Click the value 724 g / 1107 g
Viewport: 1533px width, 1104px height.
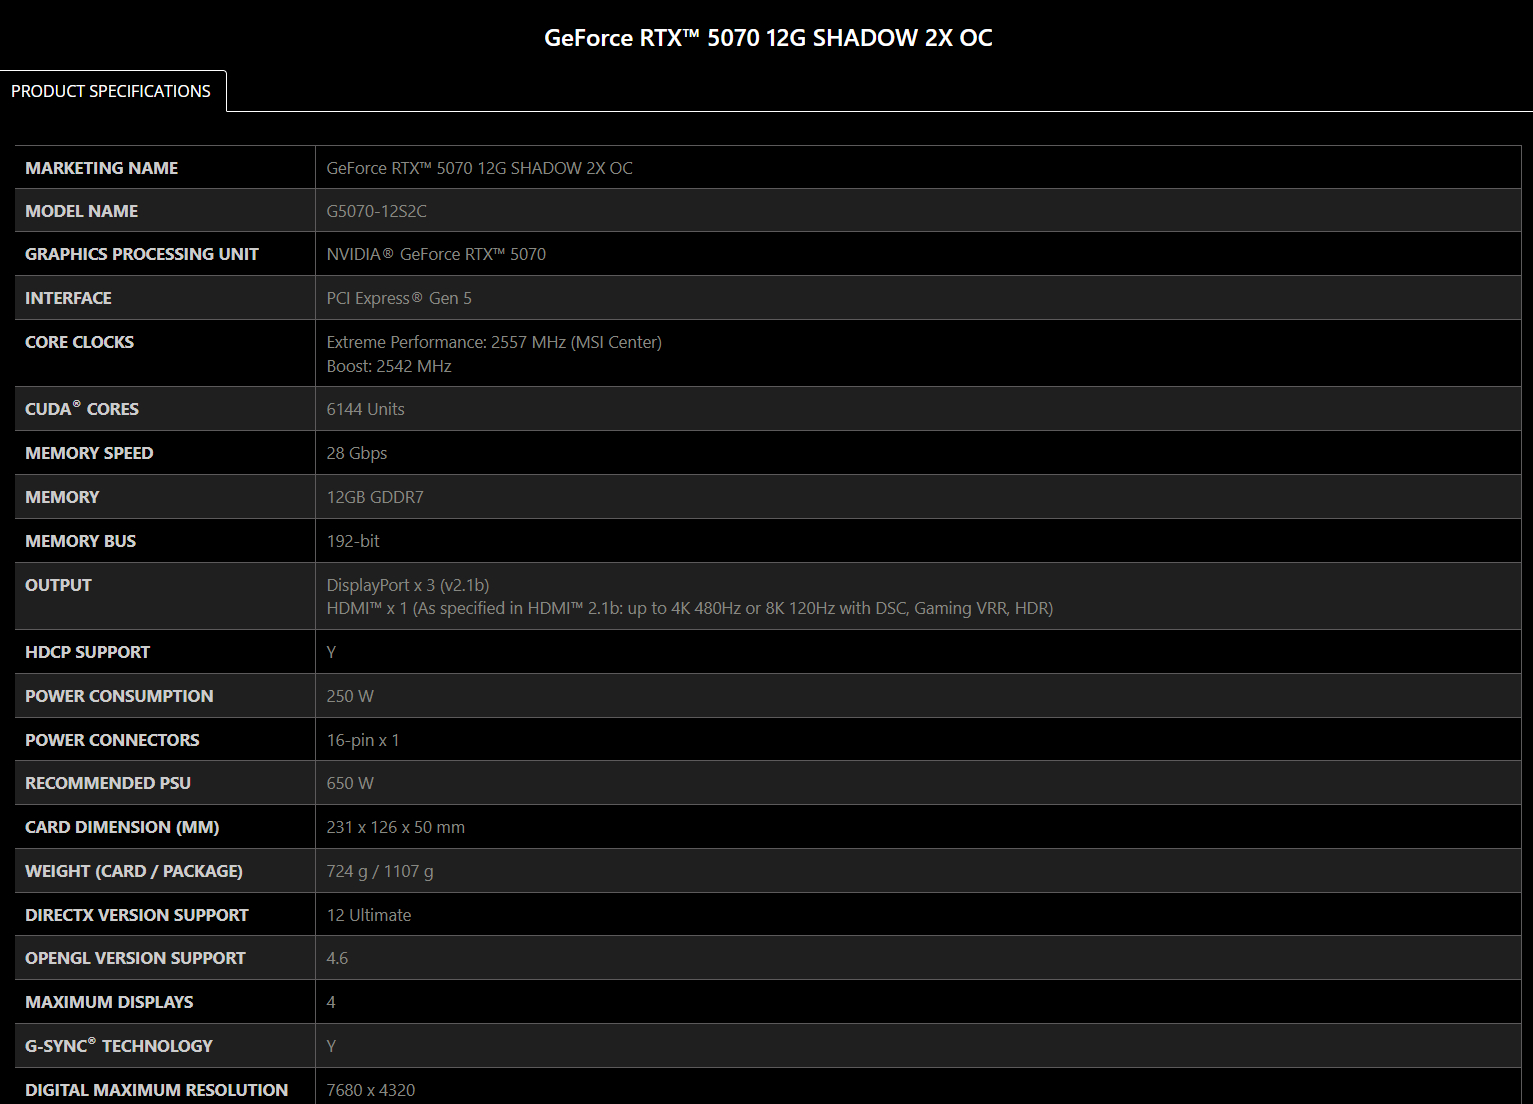coord(380,871)
